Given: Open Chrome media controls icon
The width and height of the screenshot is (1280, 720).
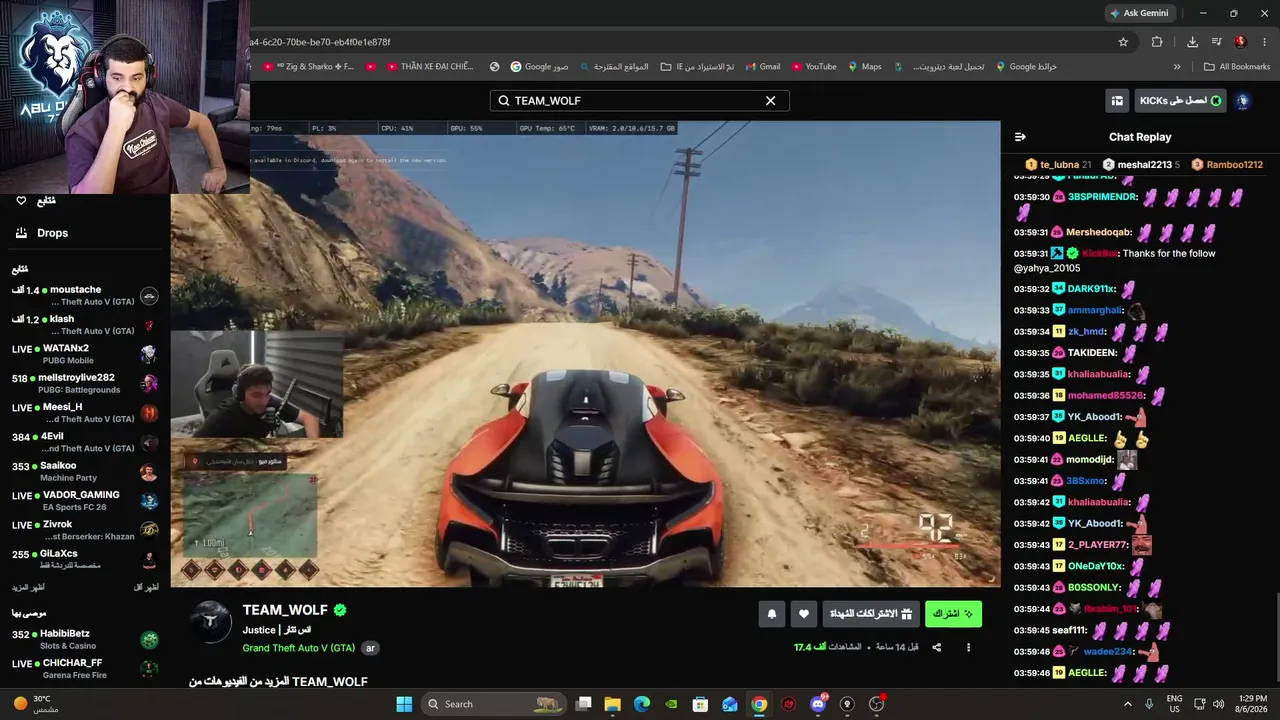Looking at the screenshot, I should click(x=1217, y=42).
